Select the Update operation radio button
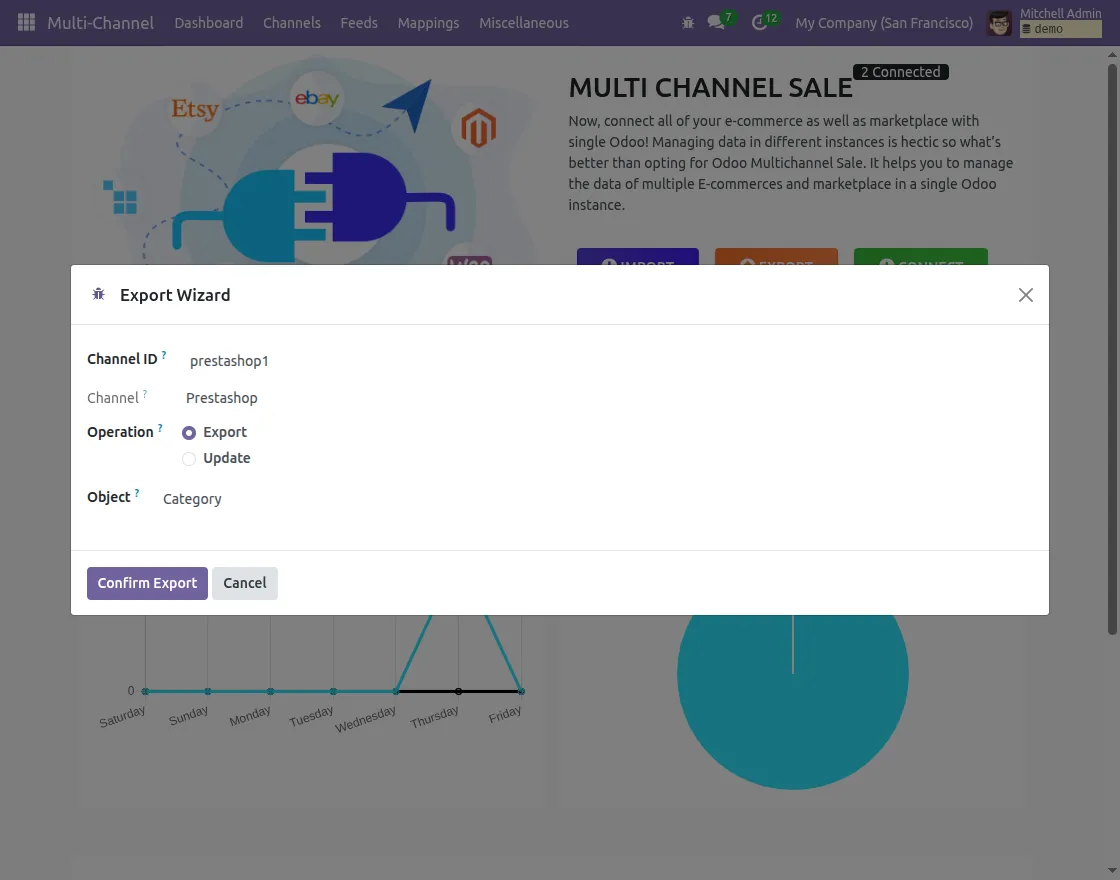Image resolution: width=1120 pixels, height=880 pixels. 189,459
